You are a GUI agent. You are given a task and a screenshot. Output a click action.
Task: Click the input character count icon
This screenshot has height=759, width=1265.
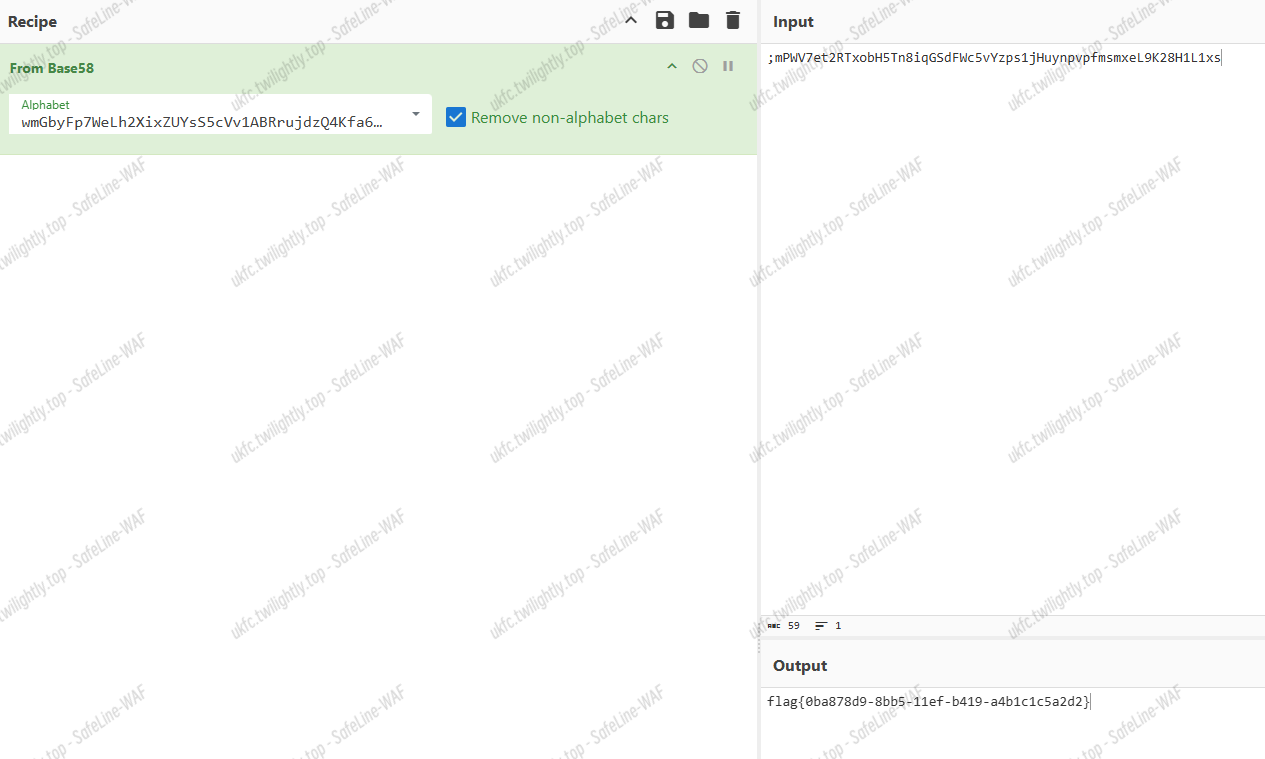tap(774, 626)
